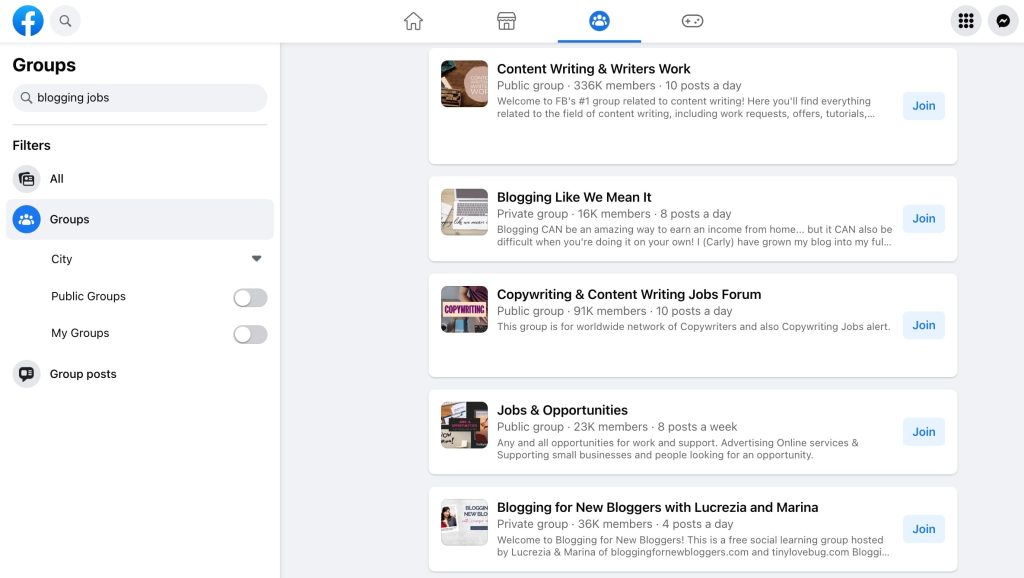Select the All filter icon
The width and height of the screenshot is (1024, 578).
coord(26,178)
